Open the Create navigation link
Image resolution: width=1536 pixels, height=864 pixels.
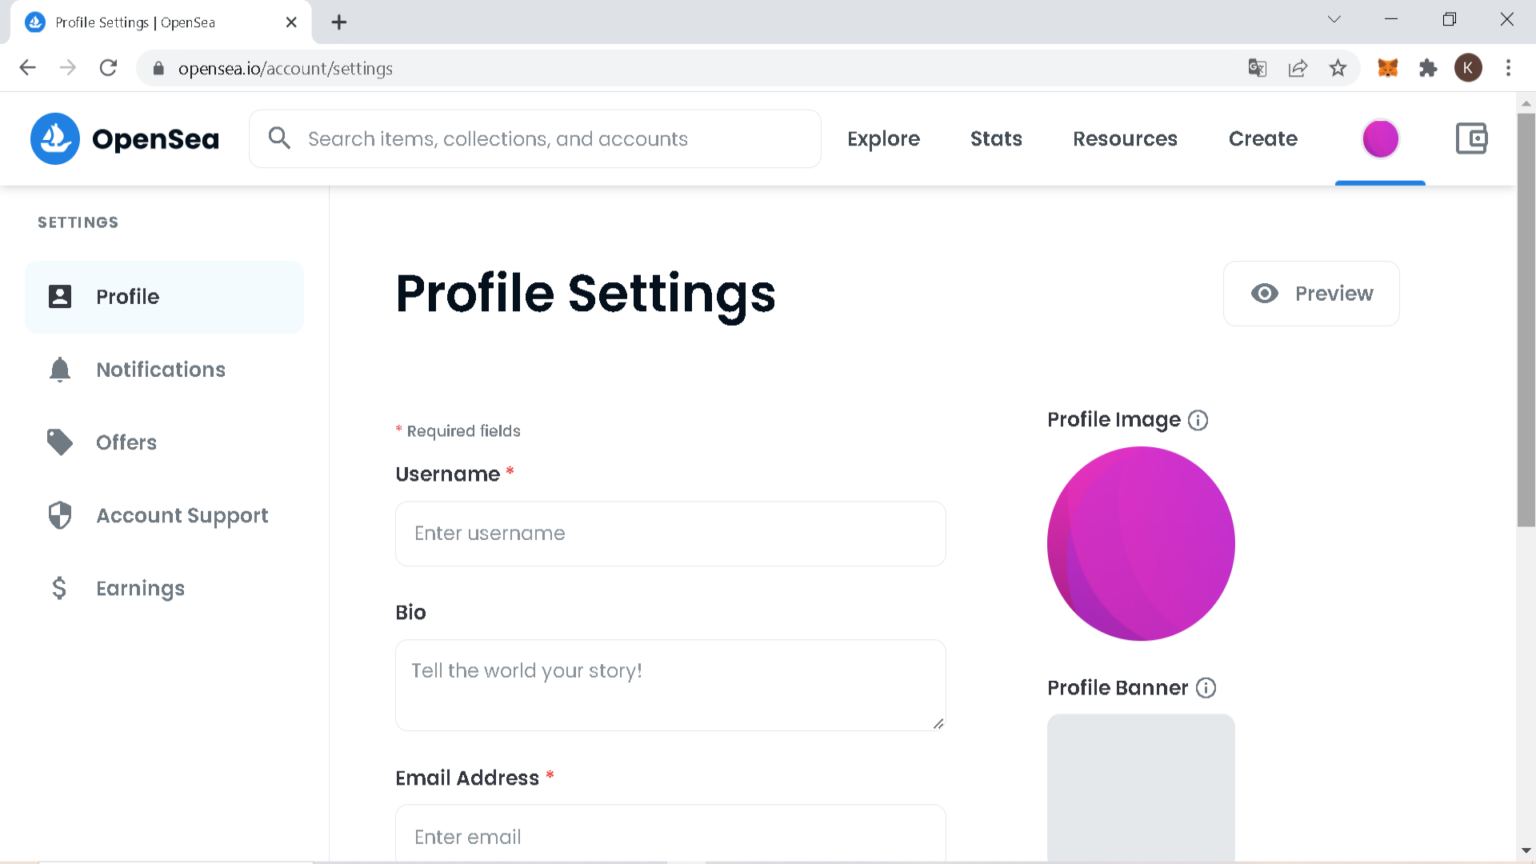coord(1262,139)
